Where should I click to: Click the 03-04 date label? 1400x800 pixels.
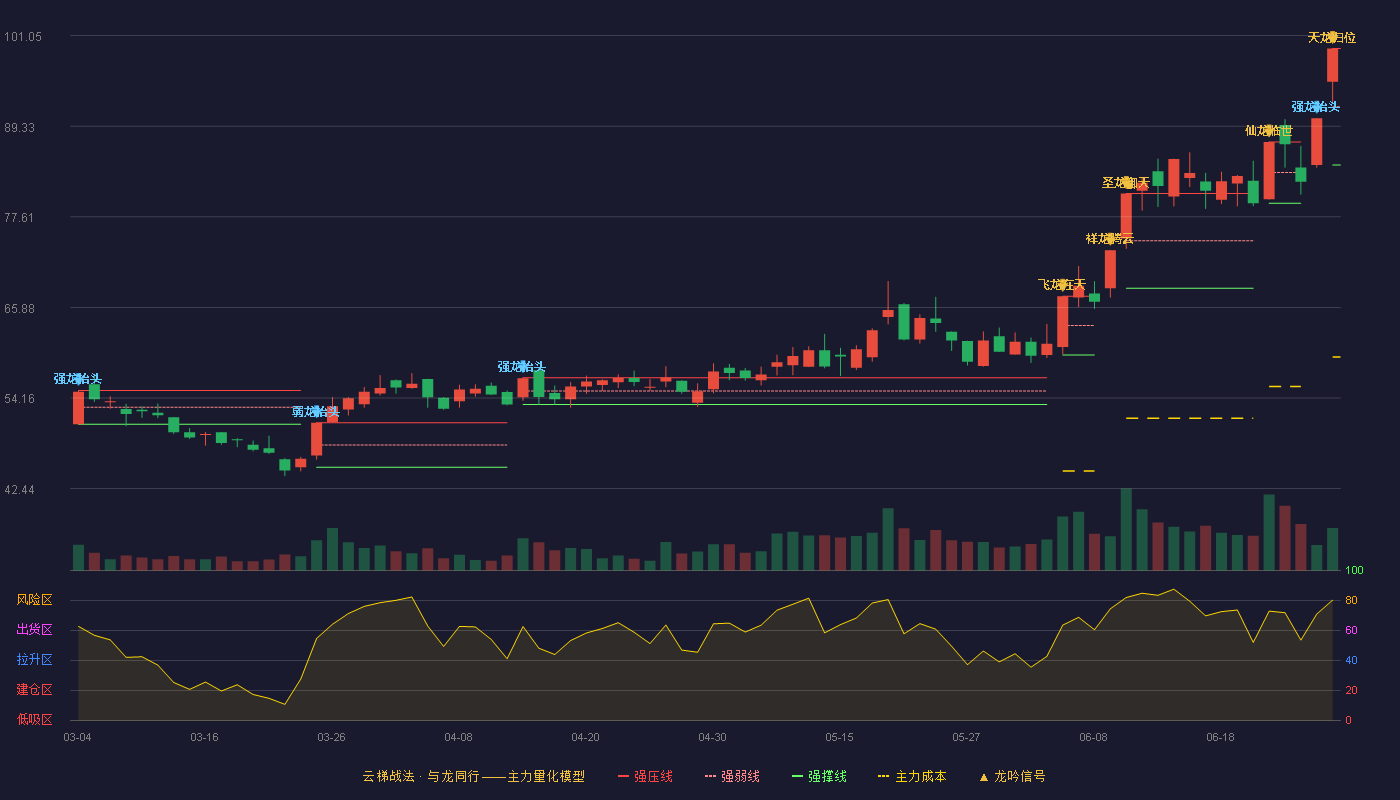pos(77,737)
